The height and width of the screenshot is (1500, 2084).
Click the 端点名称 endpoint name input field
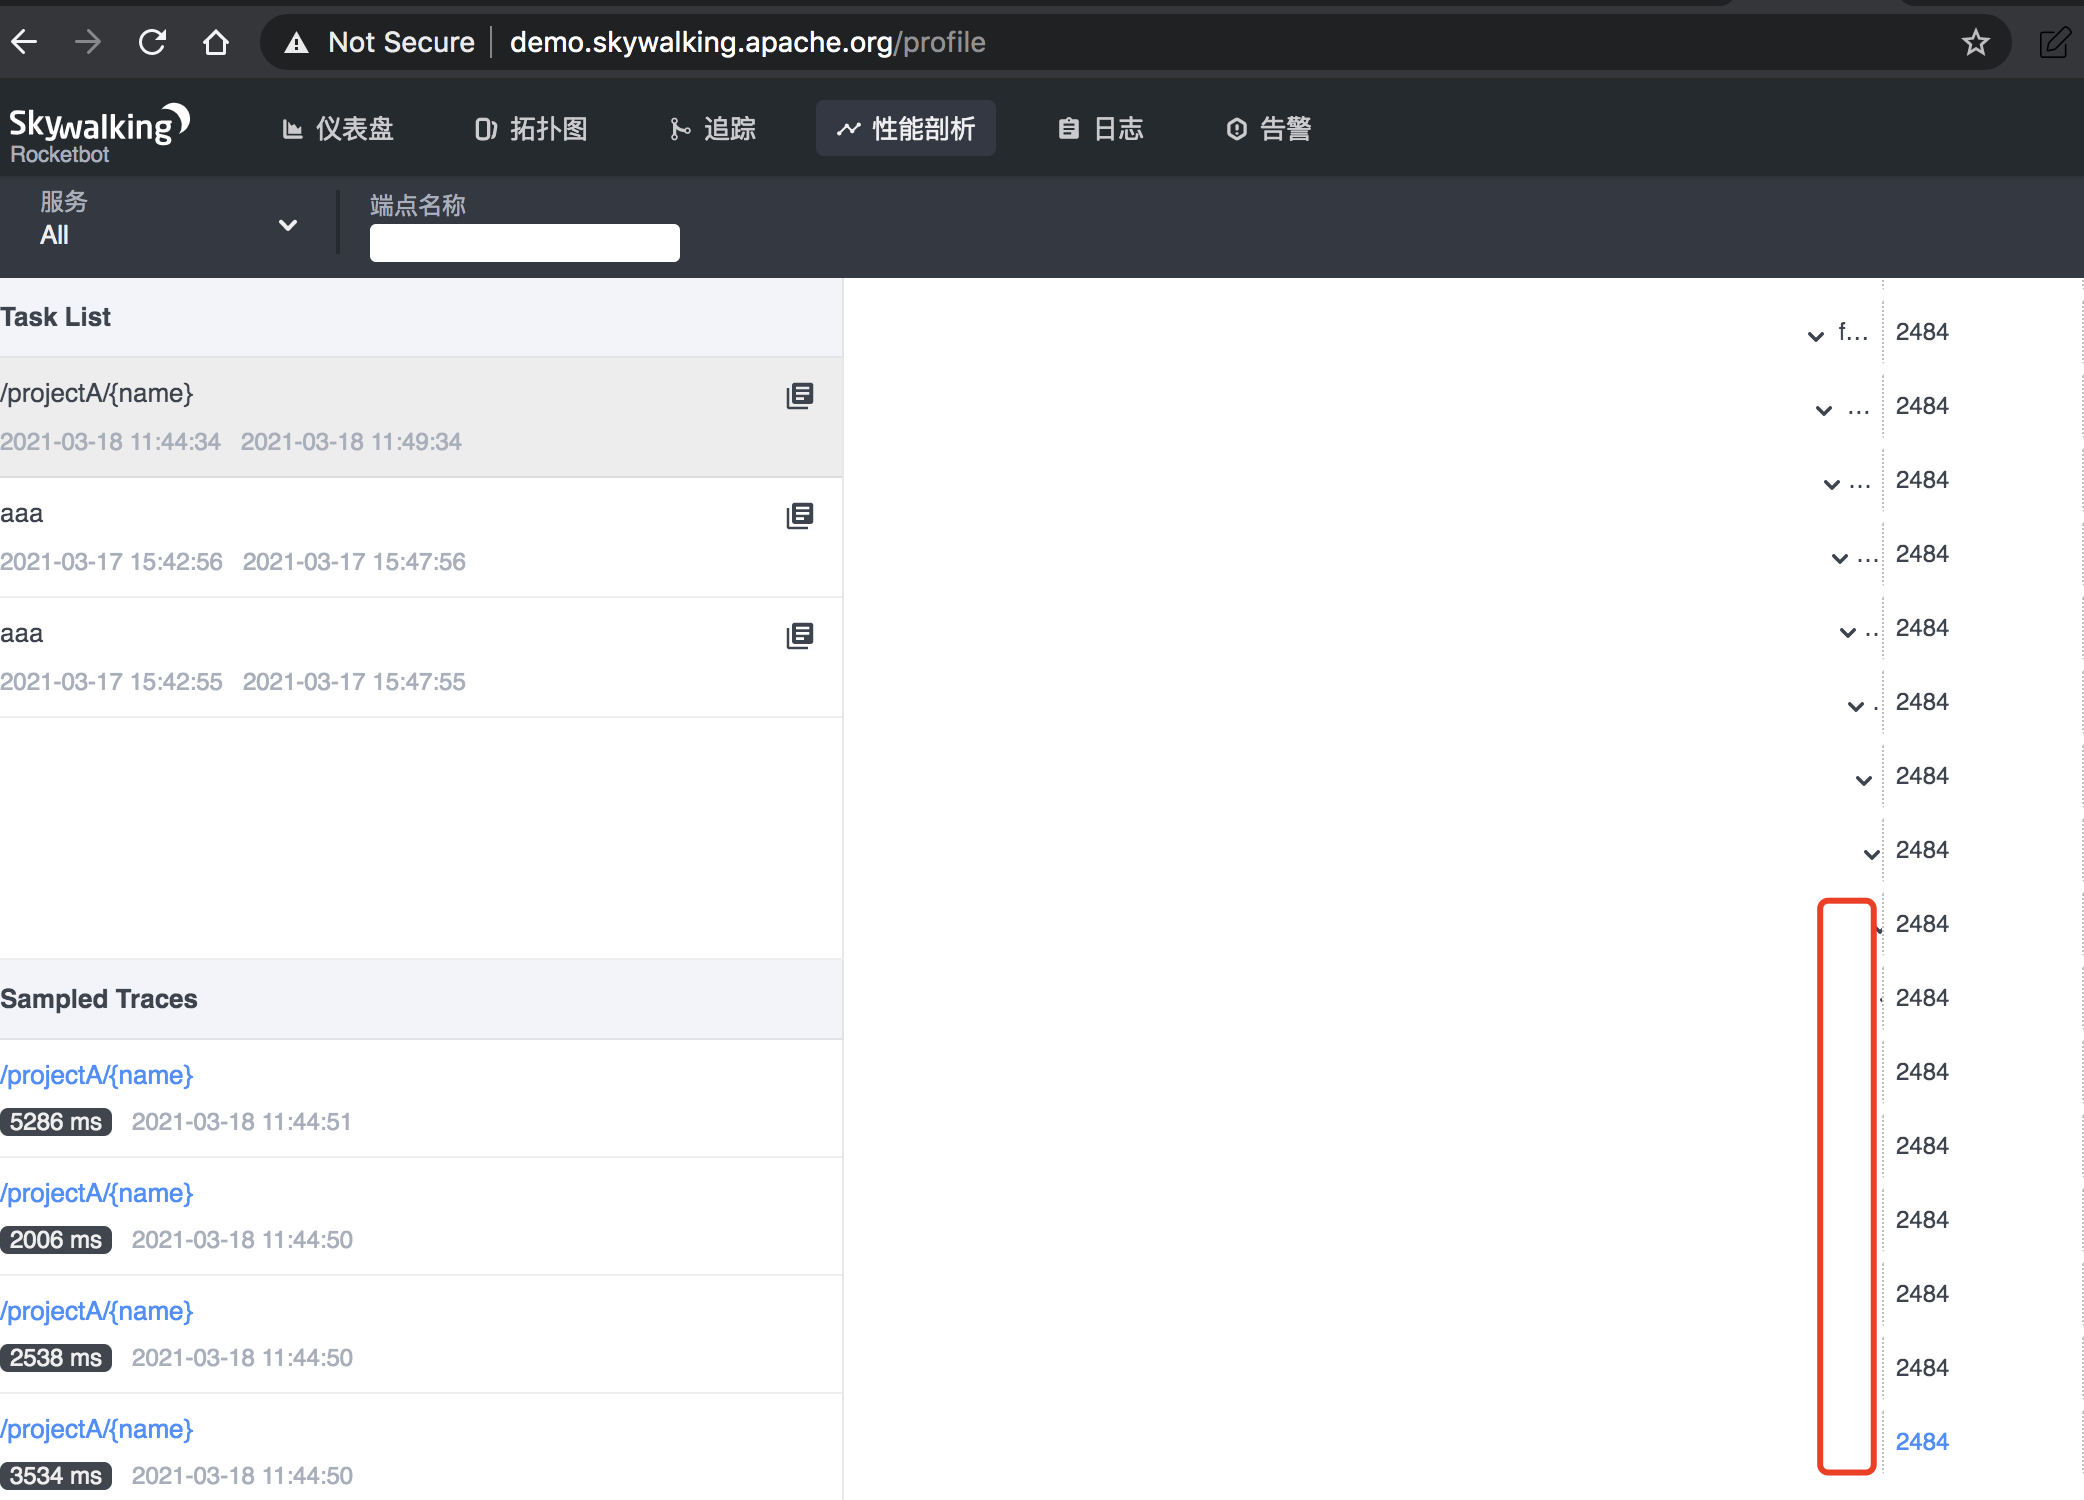524,243
